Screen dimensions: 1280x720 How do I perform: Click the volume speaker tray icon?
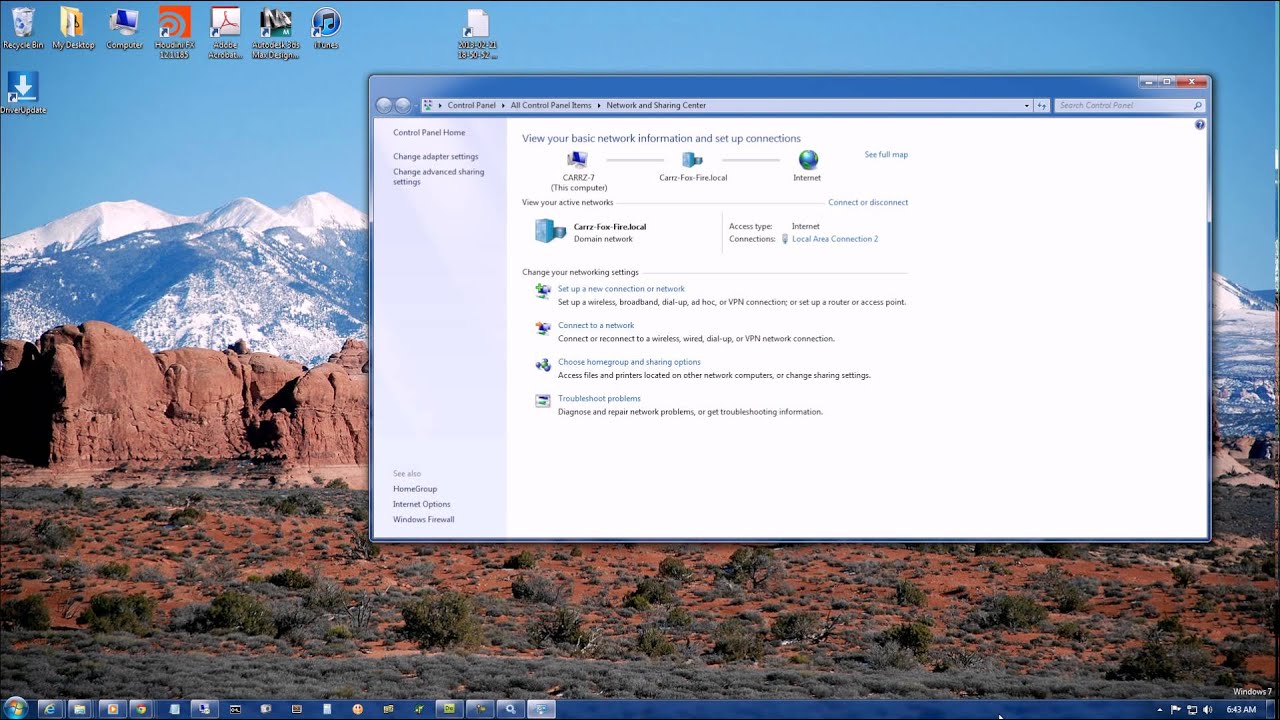click(1208, 709)
